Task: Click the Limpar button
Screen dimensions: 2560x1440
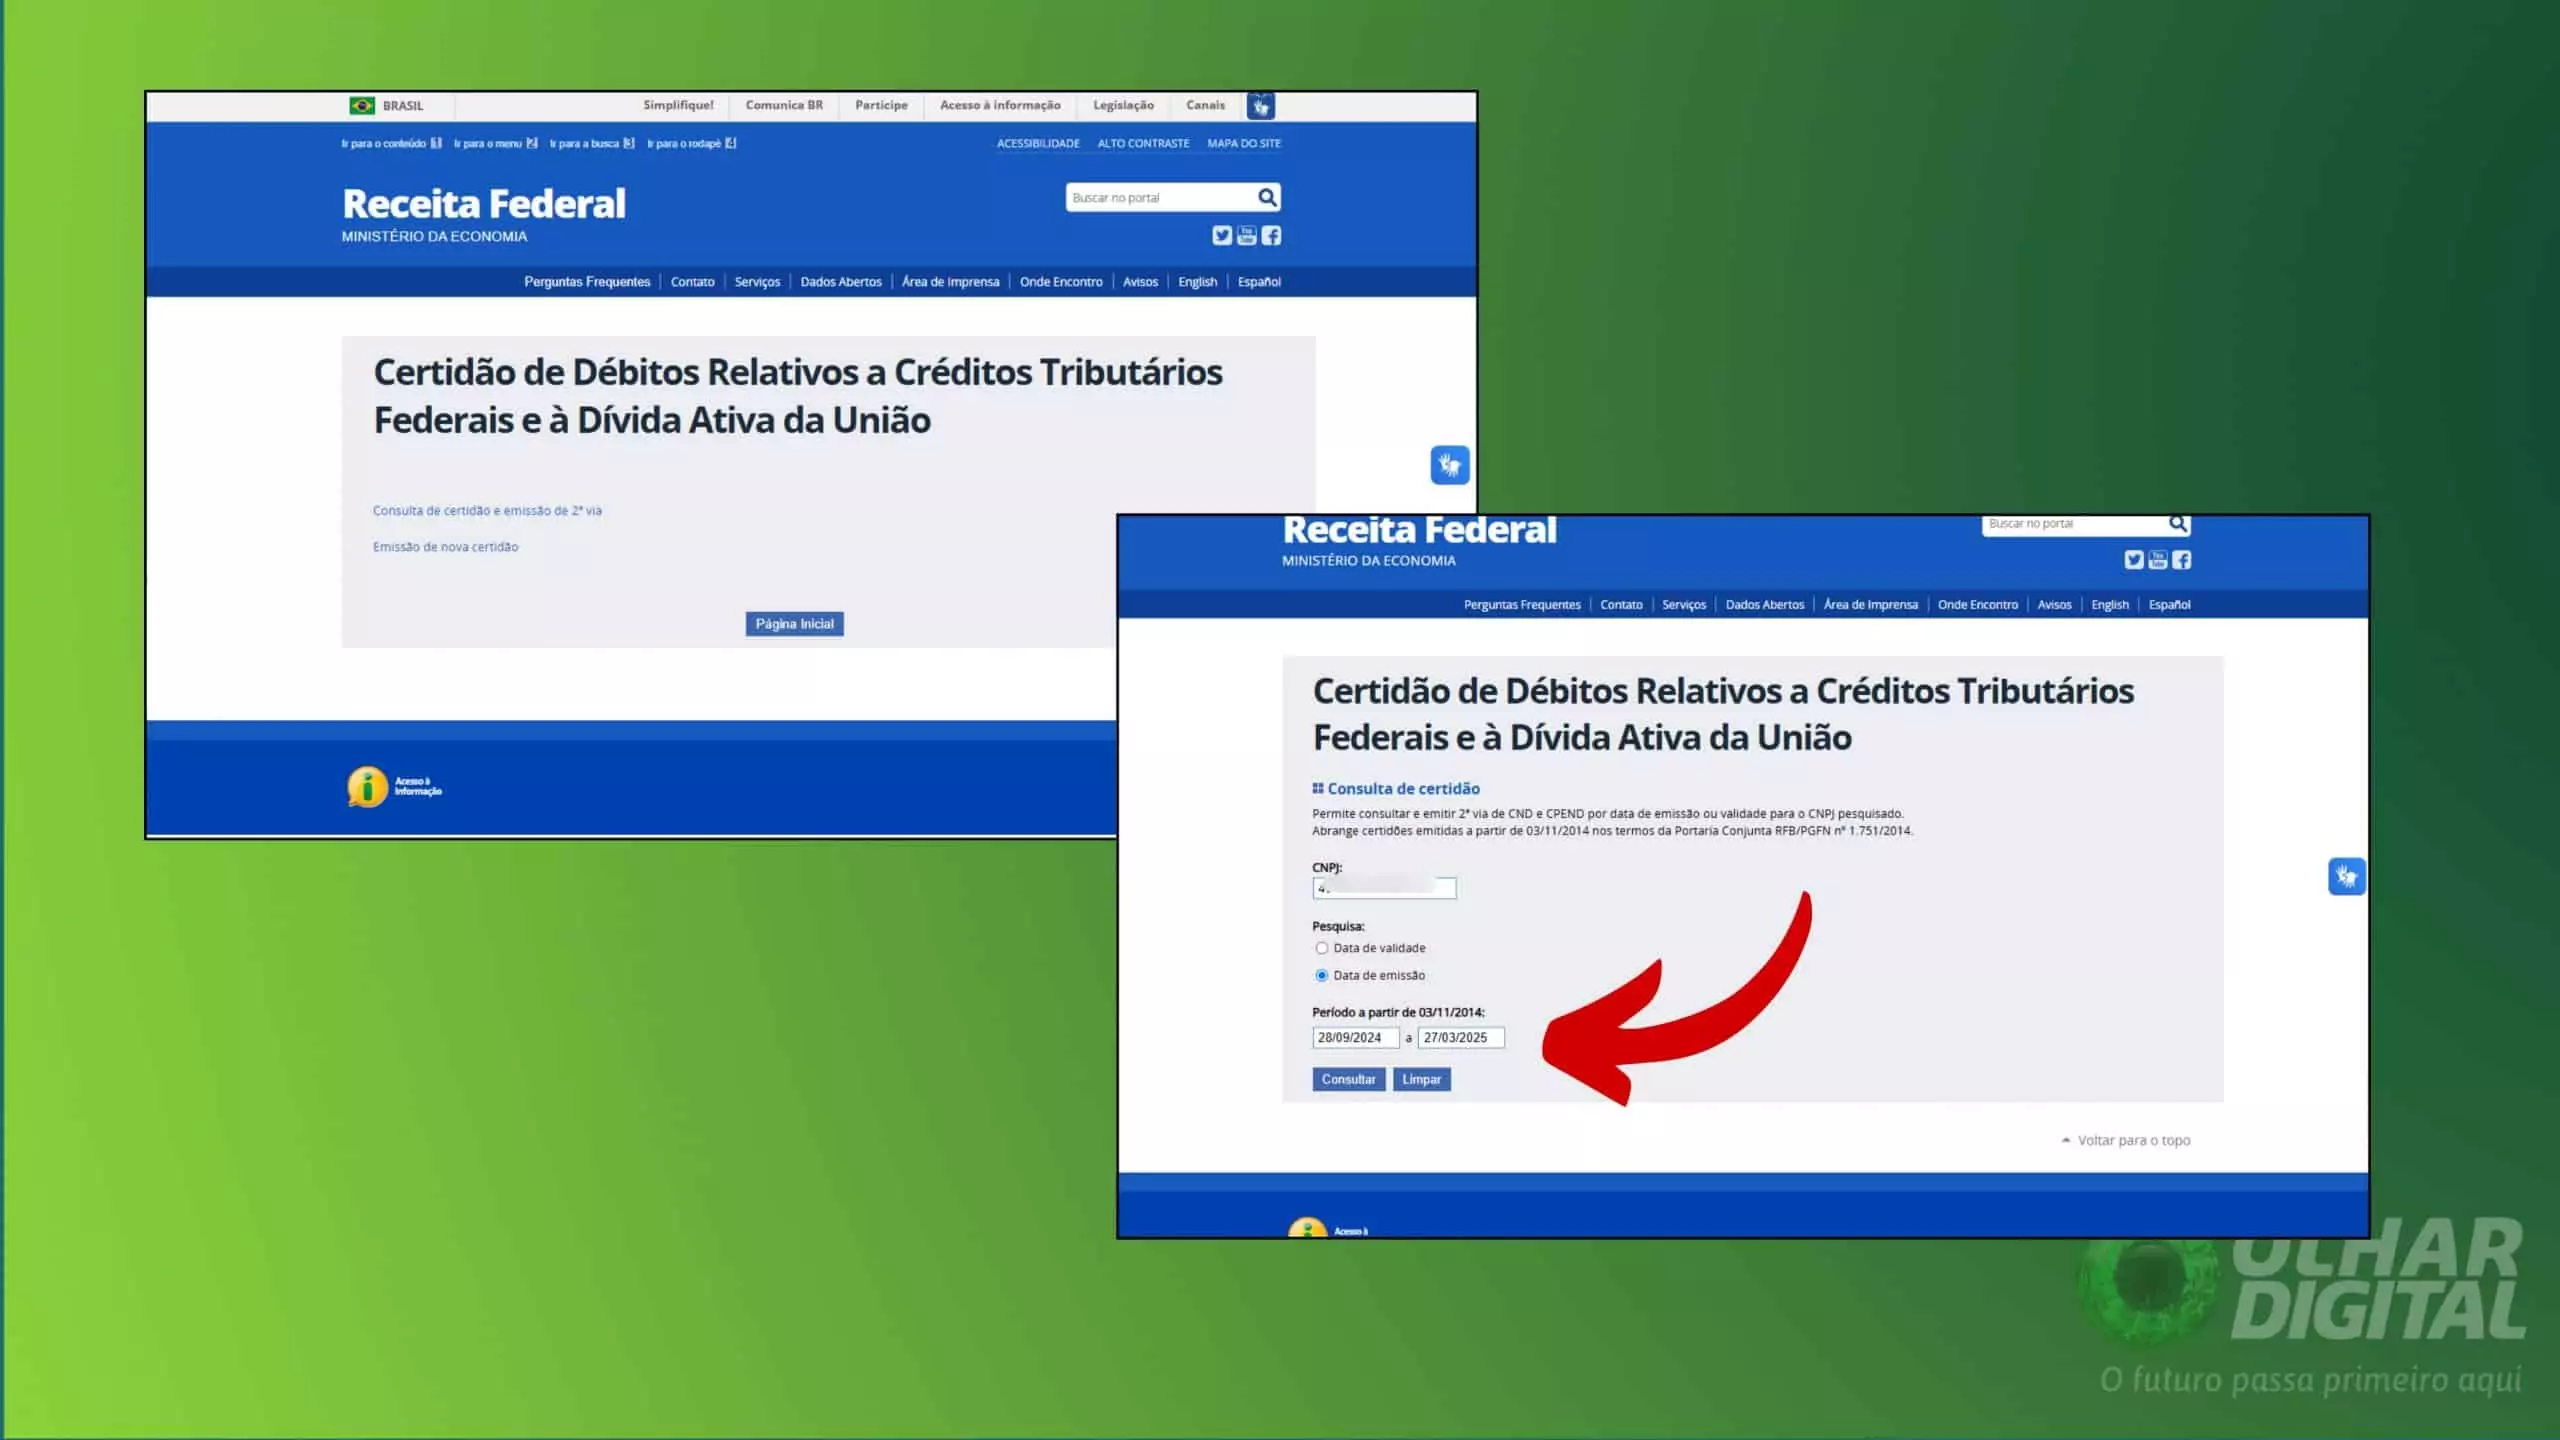Action: 1421,1079
